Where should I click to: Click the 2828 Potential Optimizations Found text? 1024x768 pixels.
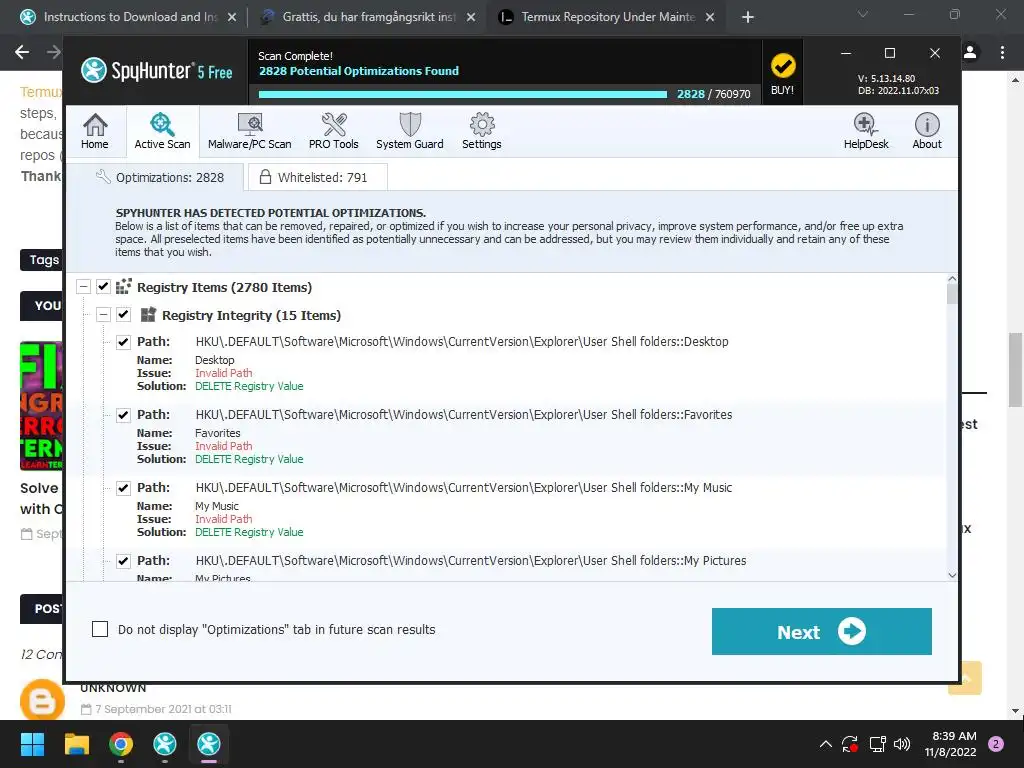[359, 71]
